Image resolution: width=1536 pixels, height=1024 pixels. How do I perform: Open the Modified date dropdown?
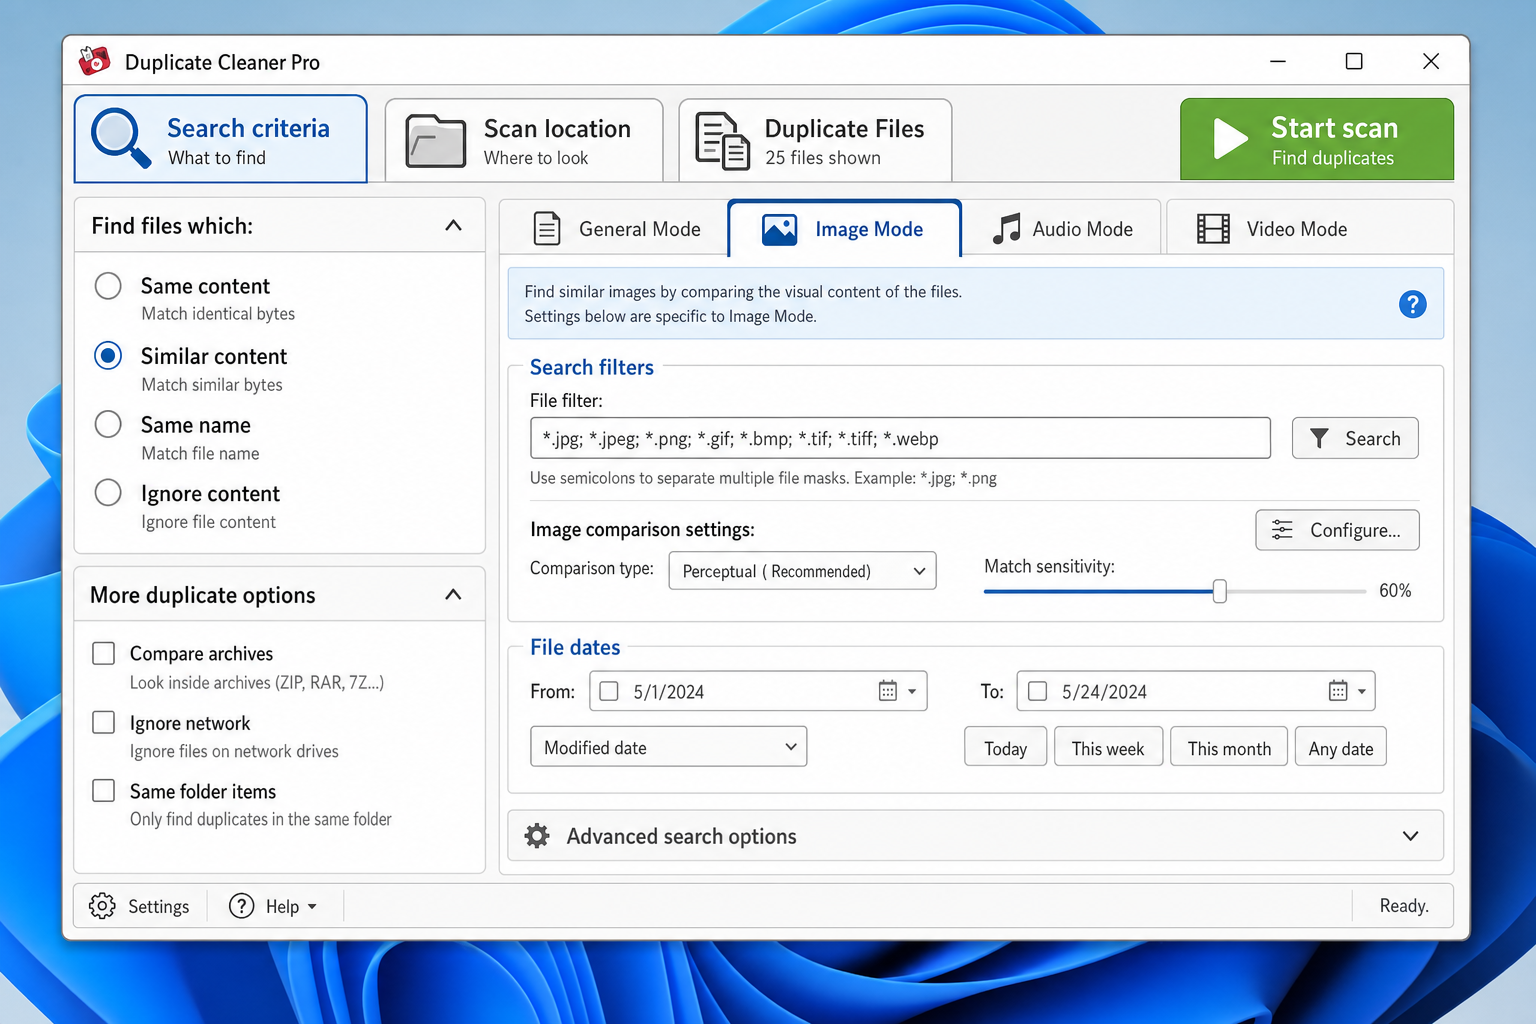point(668,747)
